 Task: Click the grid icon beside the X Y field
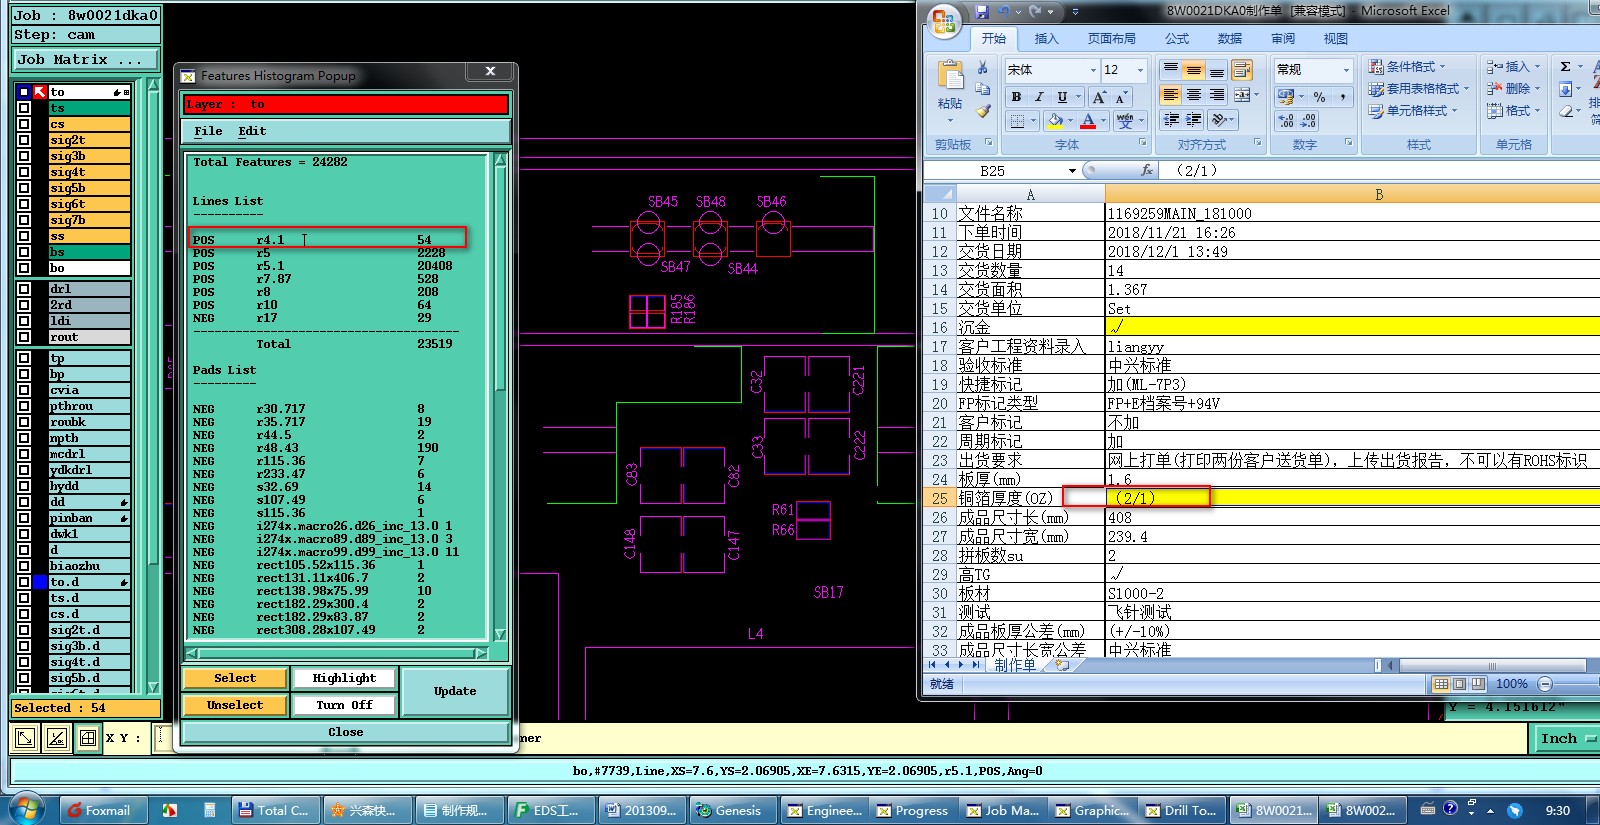[88, 738]
